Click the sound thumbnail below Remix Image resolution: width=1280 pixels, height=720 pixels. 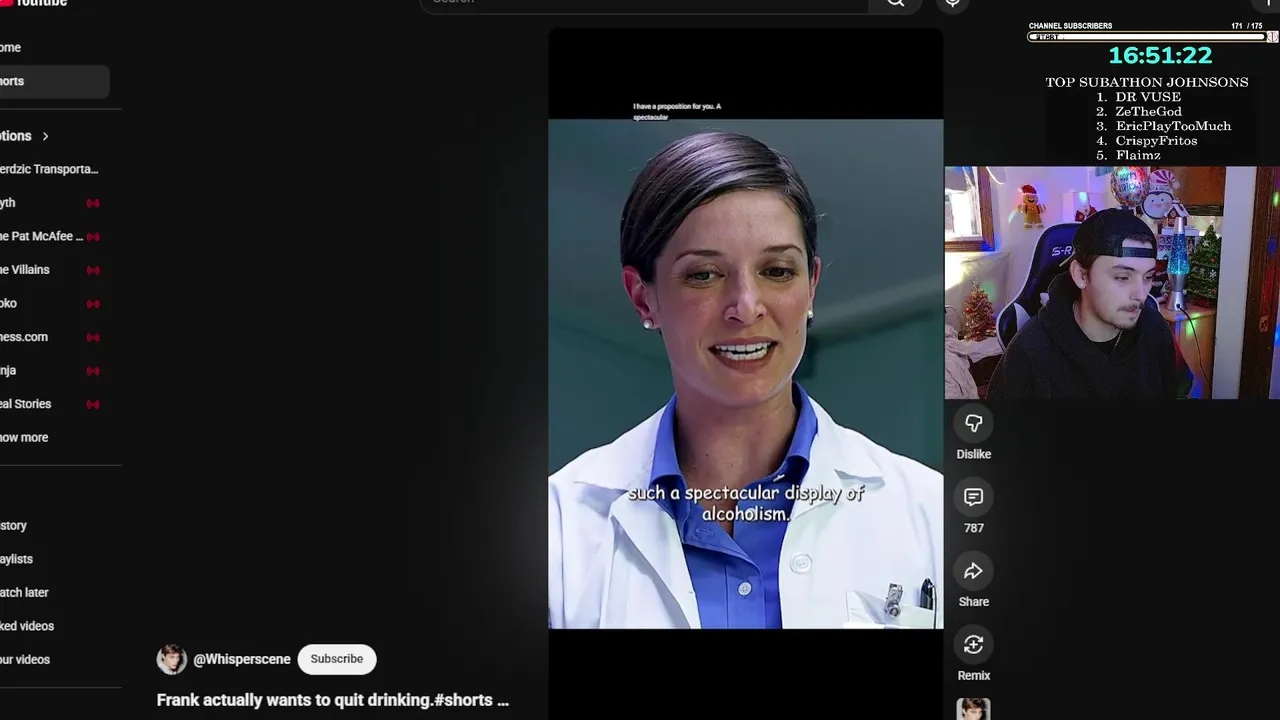[x=973, y=709]
